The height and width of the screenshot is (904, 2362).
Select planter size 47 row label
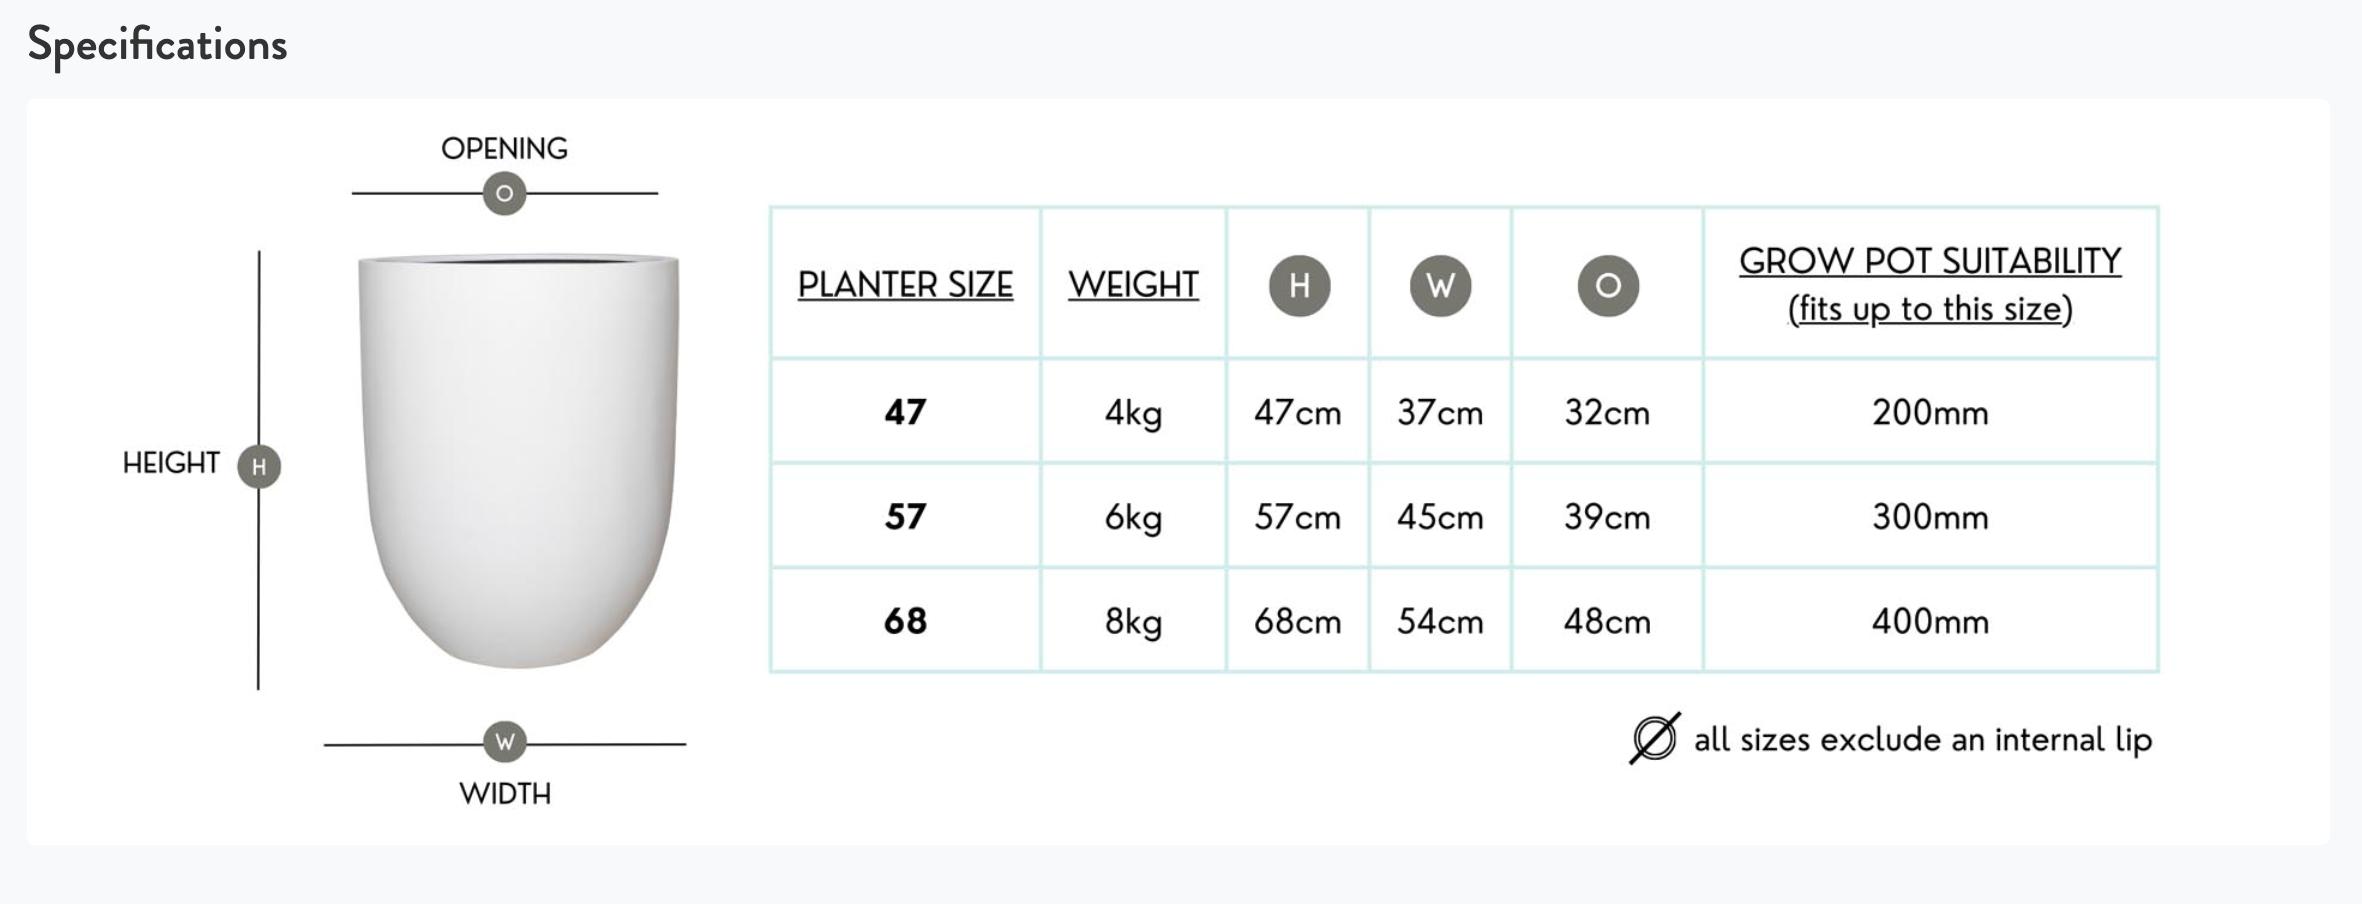click(x=905, y=412)
